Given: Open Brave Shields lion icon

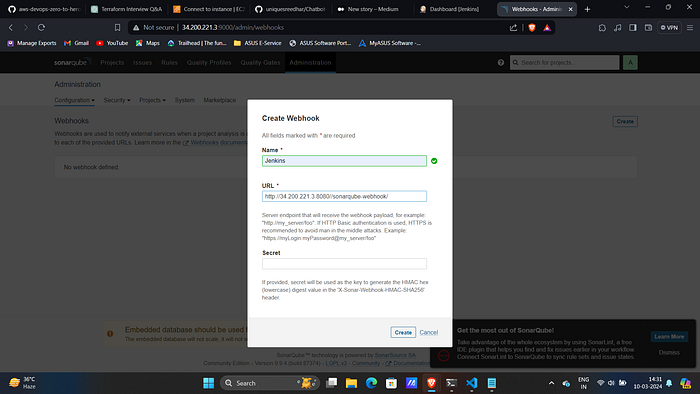Looking at the screenshot, I should click(x=532, y=28).
